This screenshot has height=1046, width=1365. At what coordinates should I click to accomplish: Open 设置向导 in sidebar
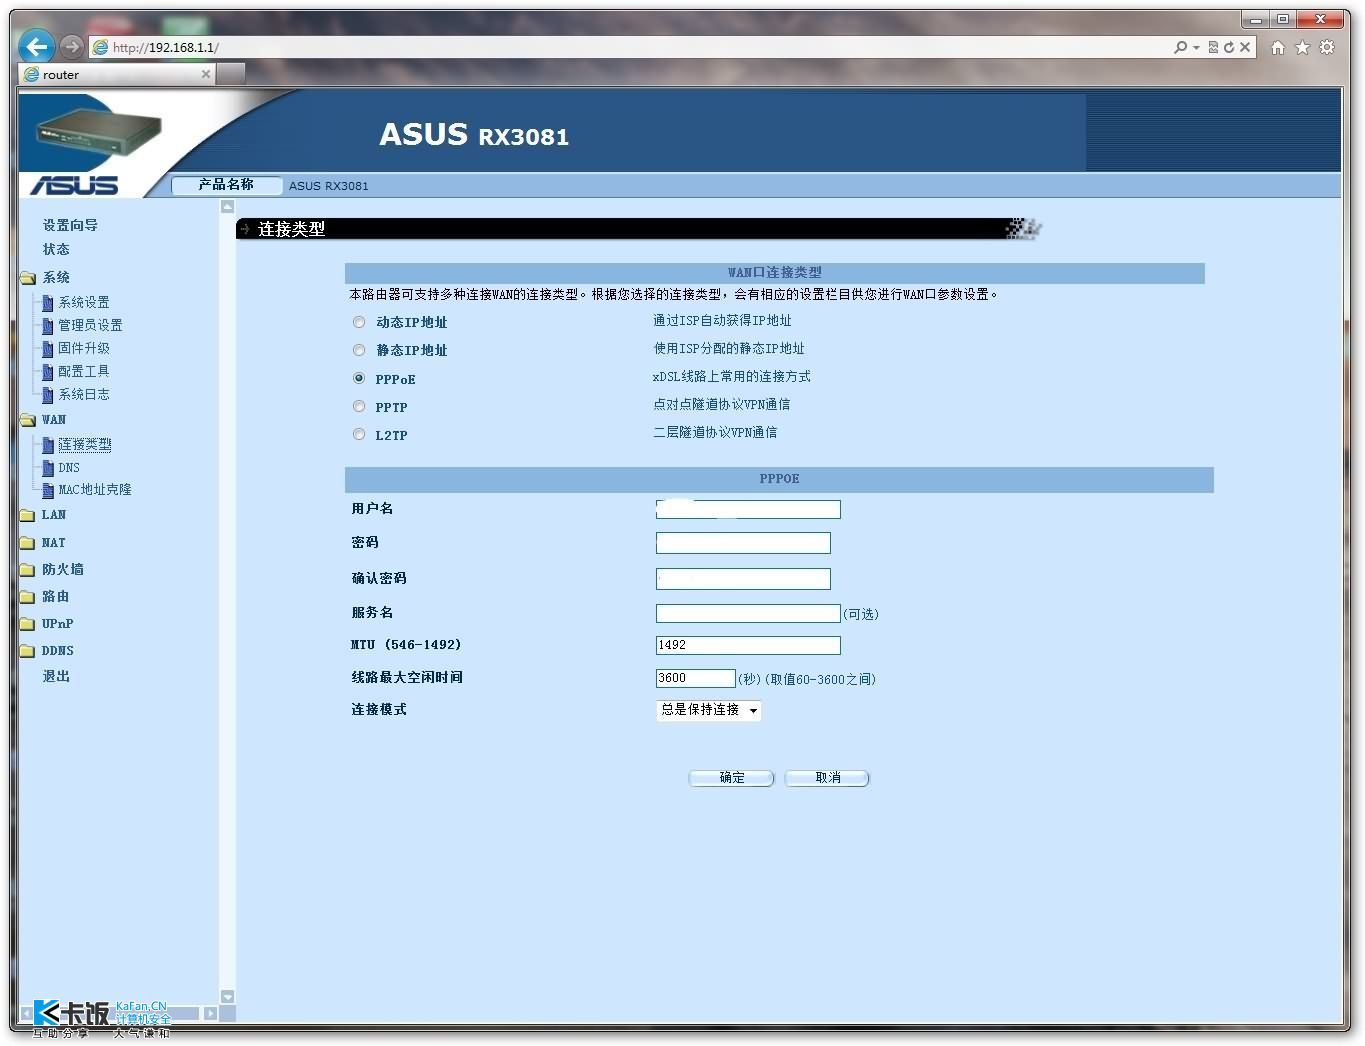click(70, 225)
